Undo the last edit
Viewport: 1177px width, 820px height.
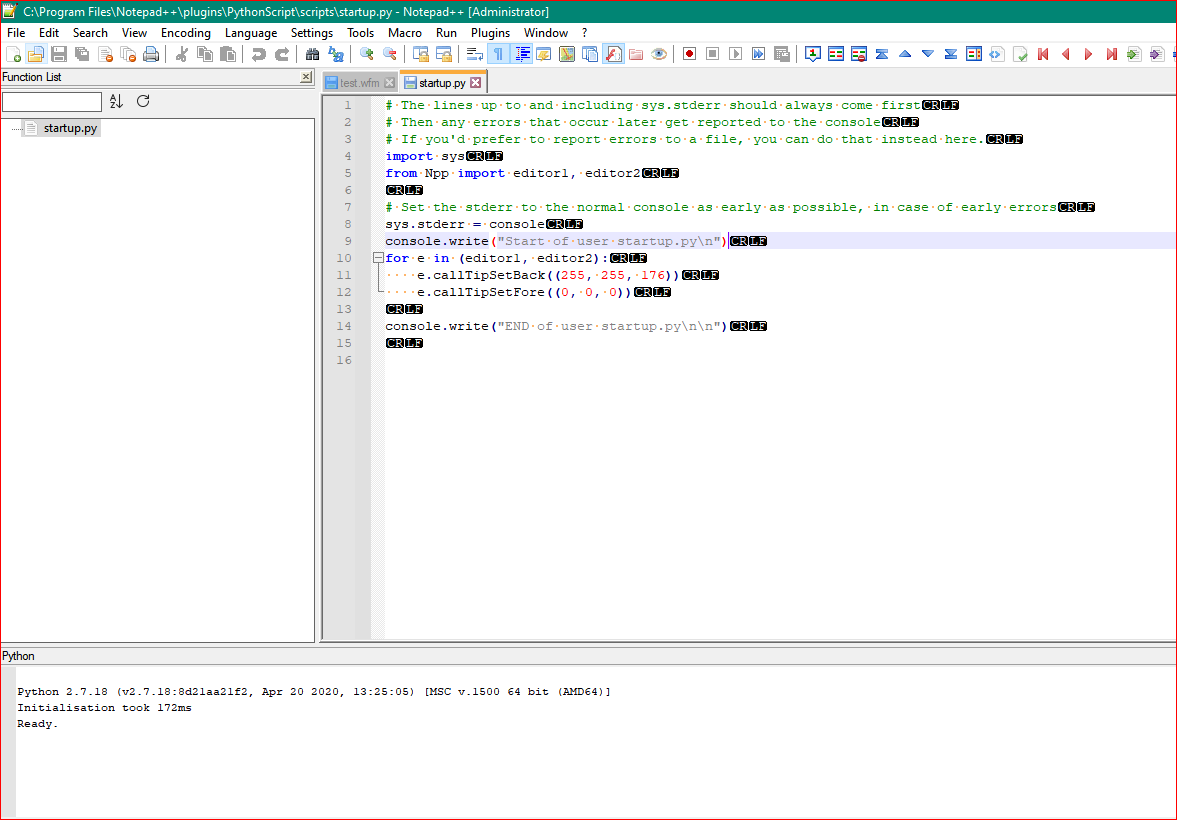click(x=258, y=53)
